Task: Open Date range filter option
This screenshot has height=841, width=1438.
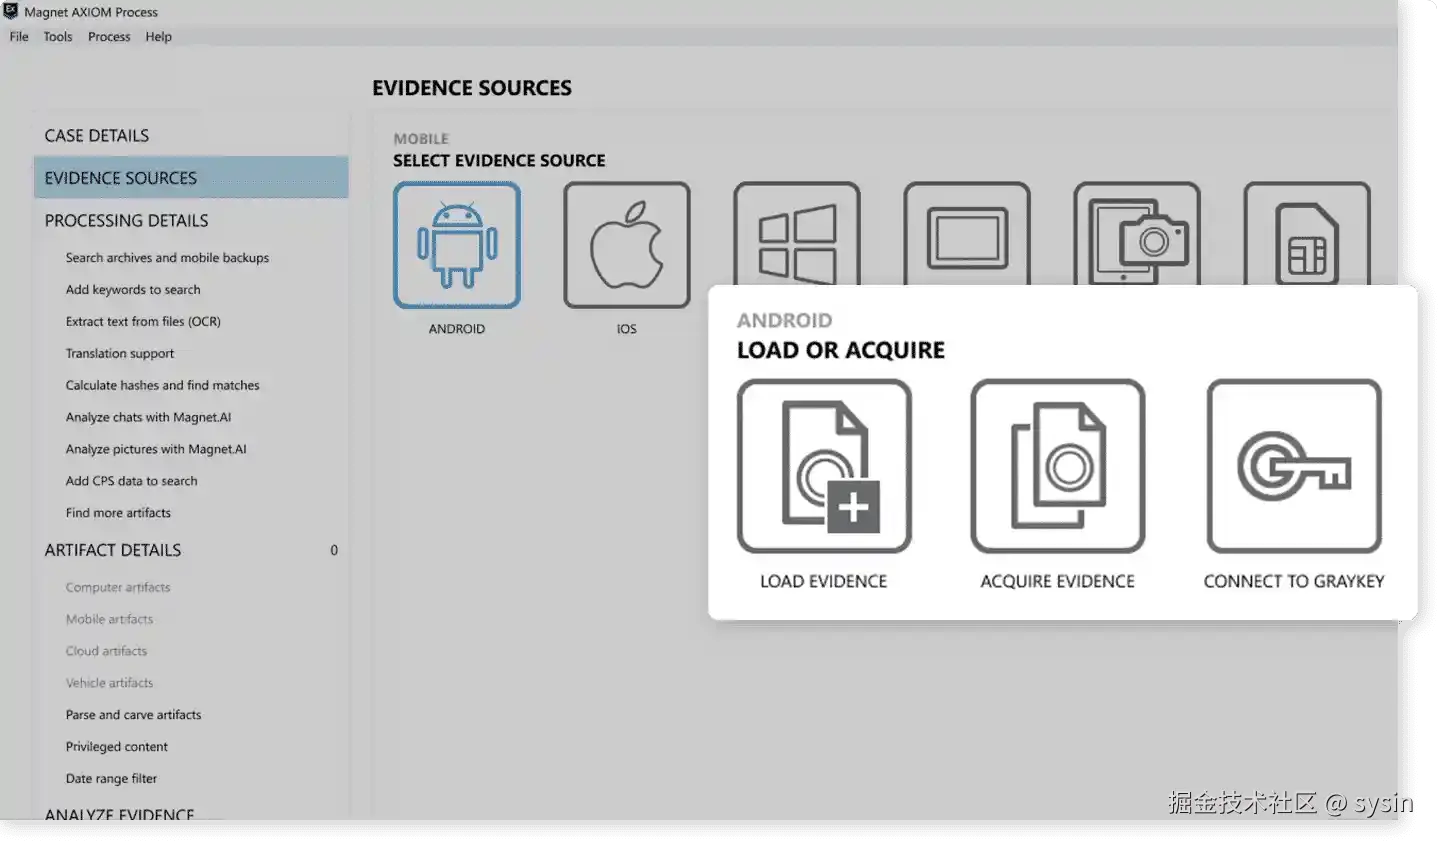Action: 111,779
